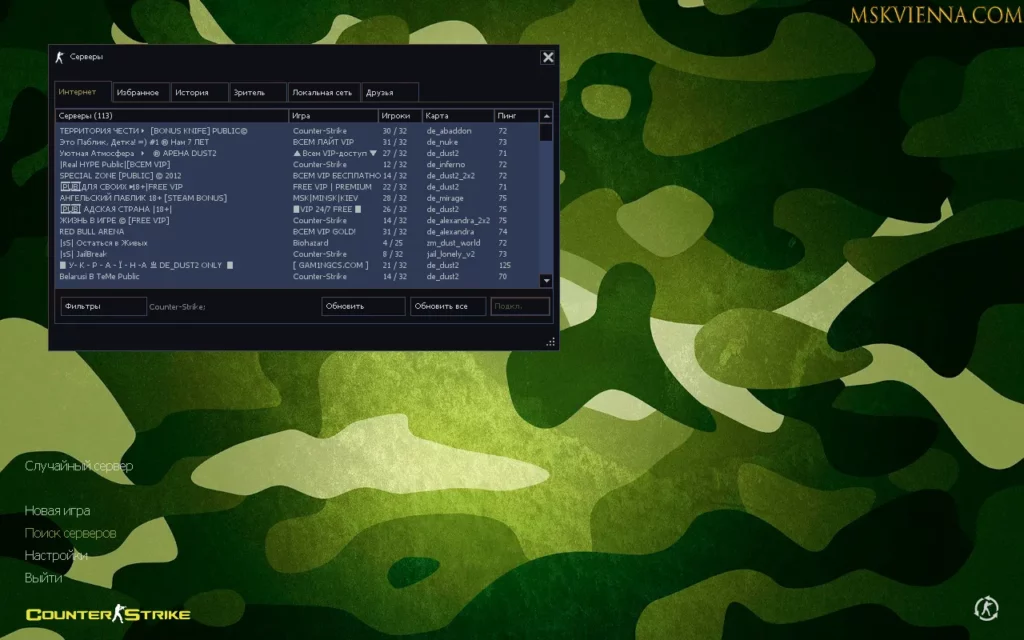Click the resize grip in the dialog corner
This screenshot has width=1024, height=640.
pyautogui.click(x=550, y=342)
